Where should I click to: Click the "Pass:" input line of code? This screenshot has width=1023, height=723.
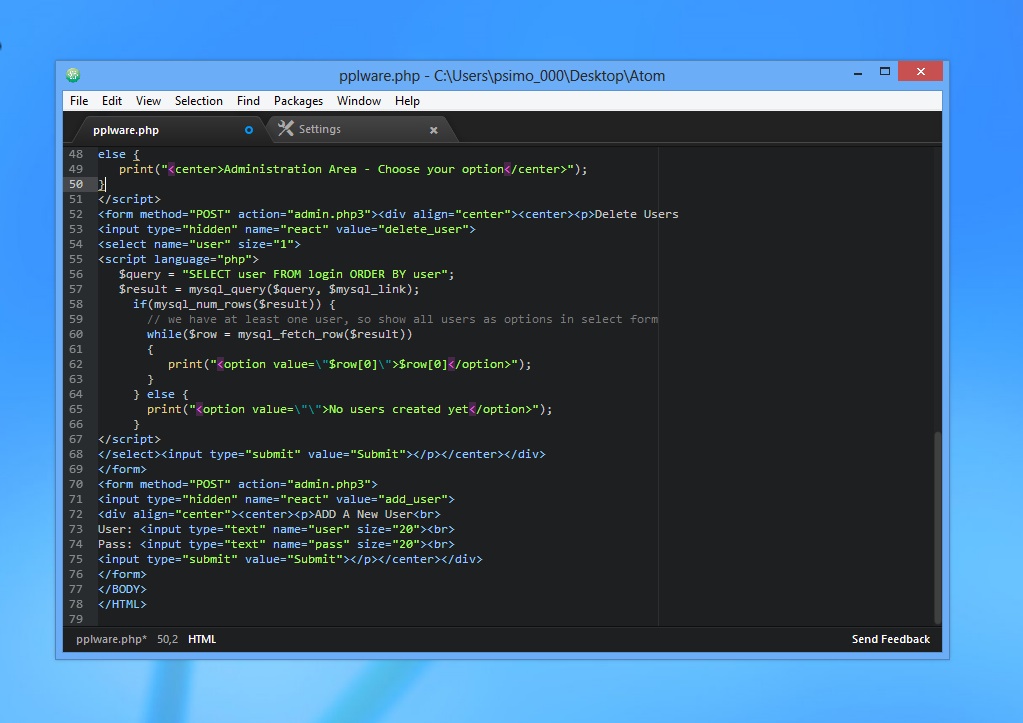tap(276, 544)
